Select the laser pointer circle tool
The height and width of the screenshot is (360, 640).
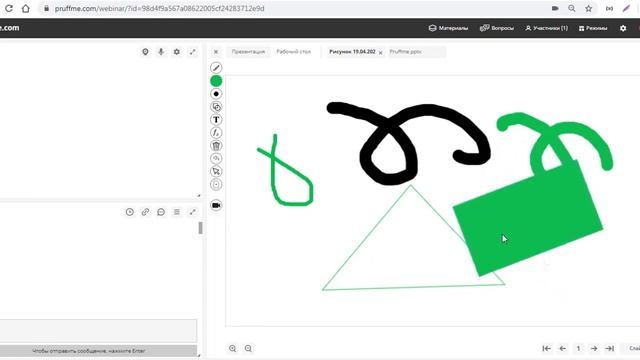pos(216,184)
